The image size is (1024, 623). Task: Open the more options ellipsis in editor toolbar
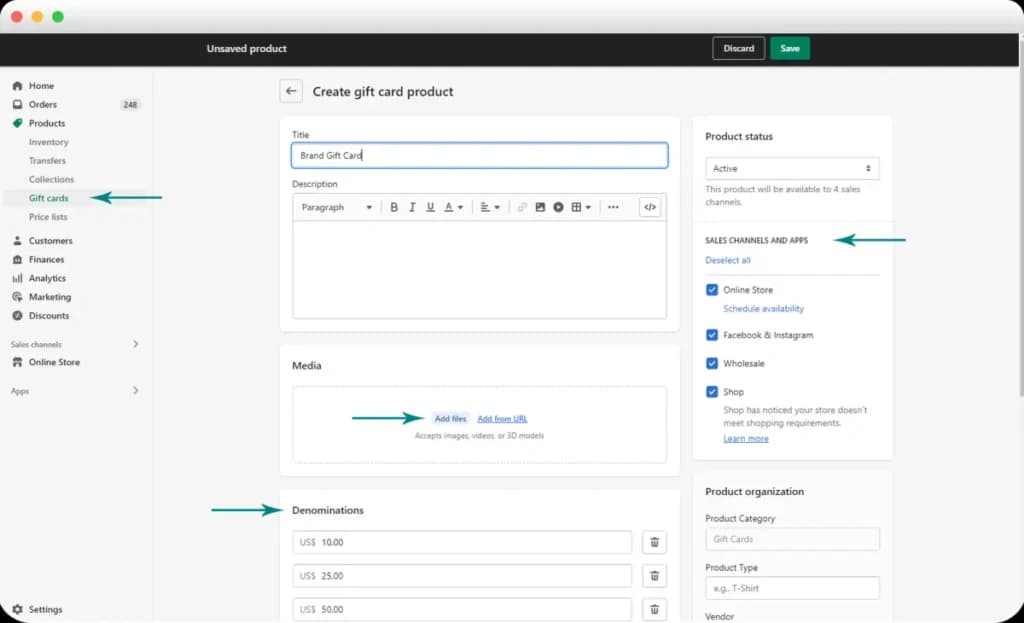613,207
